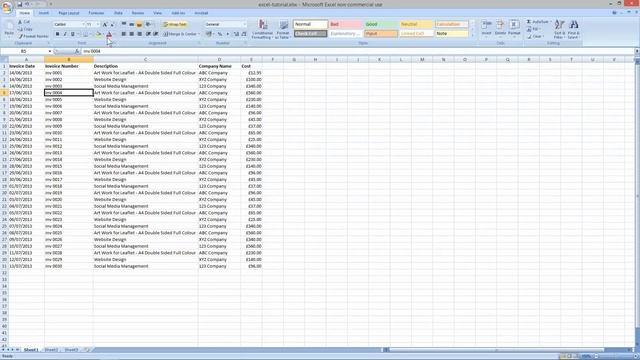Image resolution: width=640 pixels, height=360 pixels.
Task: Switch to the Data tab
Action: (118, 13)
